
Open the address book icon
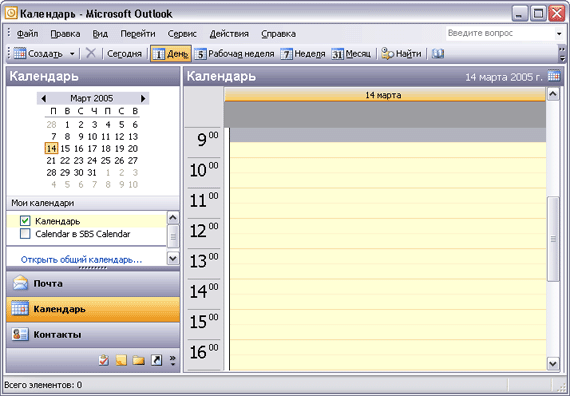point(438,54)
